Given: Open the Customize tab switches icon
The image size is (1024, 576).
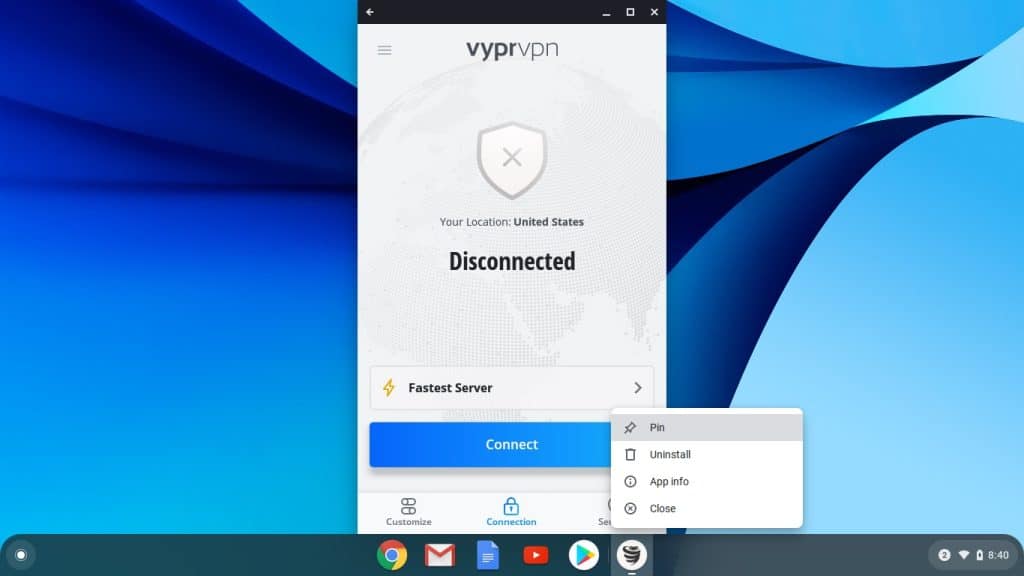Looking at the screenshot, I should point(408,504).
